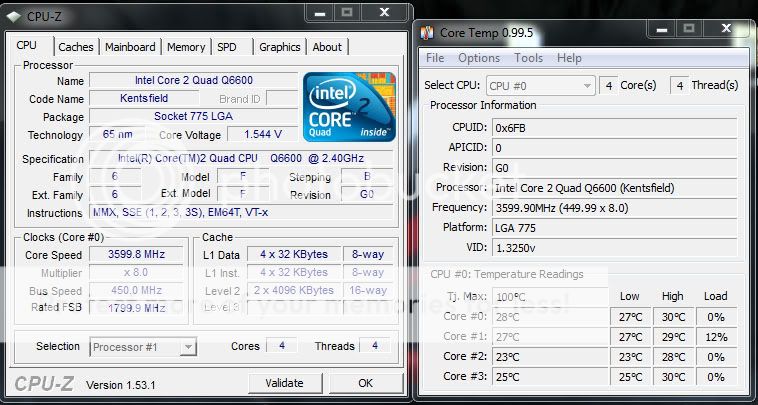
Task: Click the VID value 1.3250v
Action: point(614,248)
